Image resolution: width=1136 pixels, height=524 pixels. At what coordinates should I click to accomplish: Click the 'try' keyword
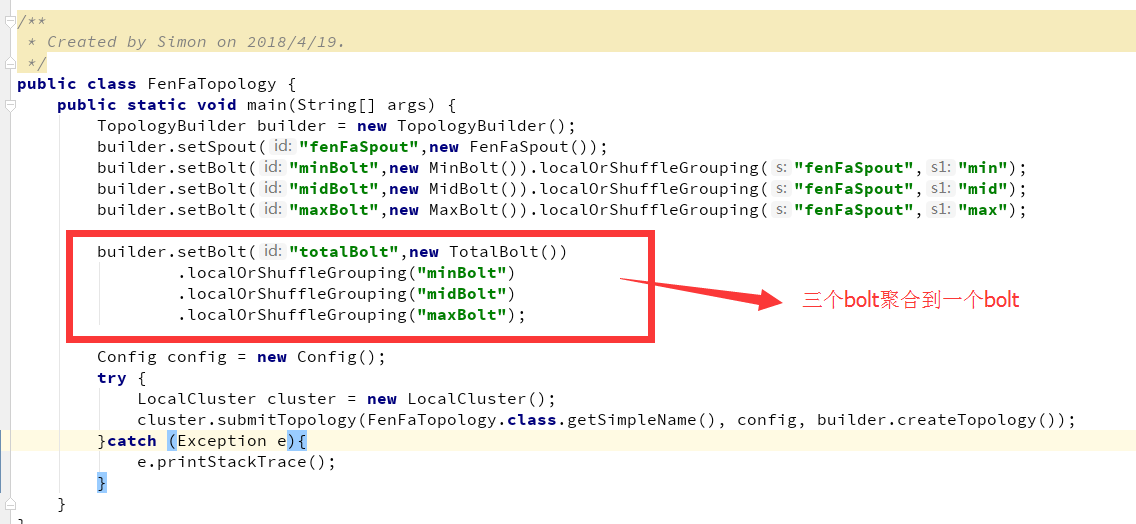(x=112, y=378)
